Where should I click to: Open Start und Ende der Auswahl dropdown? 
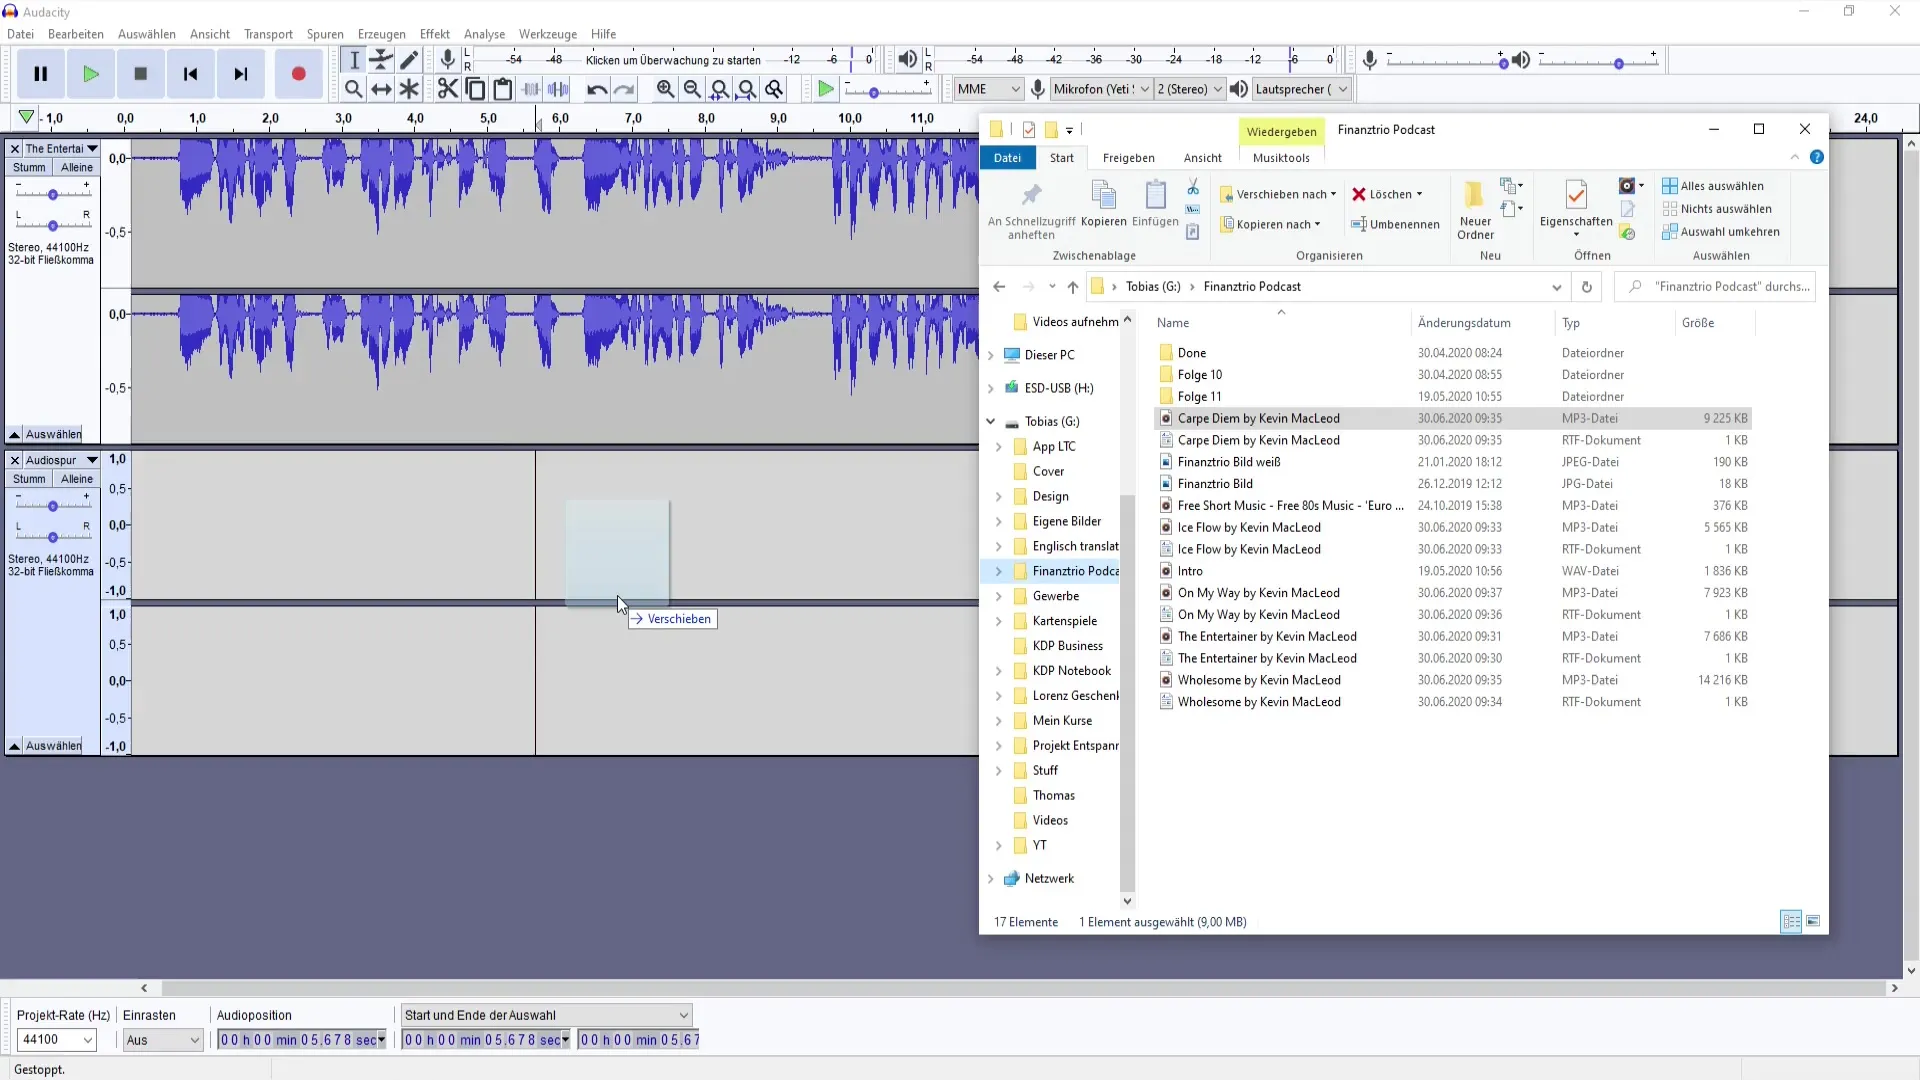(546, 1015)
